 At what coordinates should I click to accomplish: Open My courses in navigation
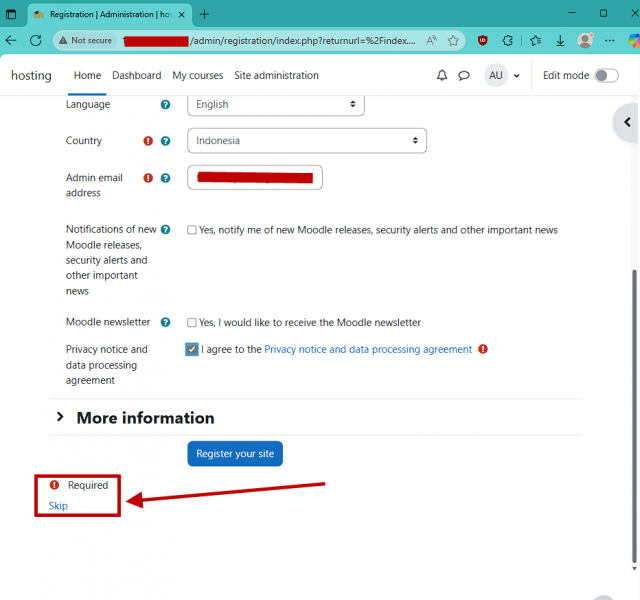[x=198, y=76]
